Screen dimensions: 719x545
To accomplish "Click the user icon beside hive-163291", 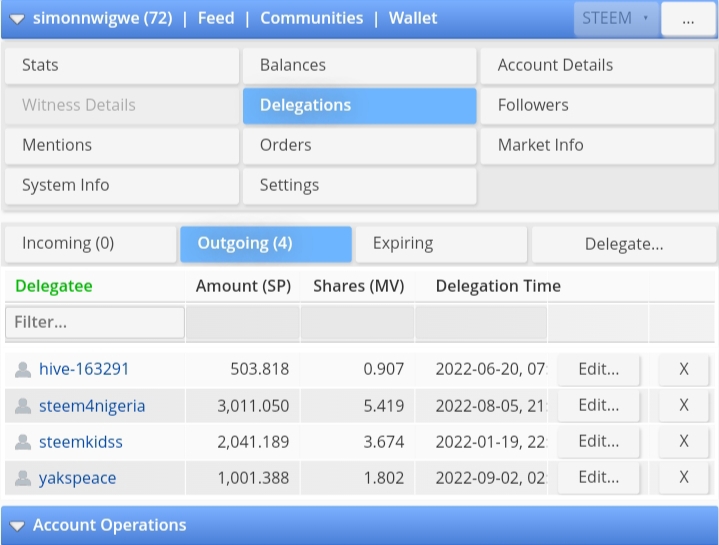I will [23, 370].
